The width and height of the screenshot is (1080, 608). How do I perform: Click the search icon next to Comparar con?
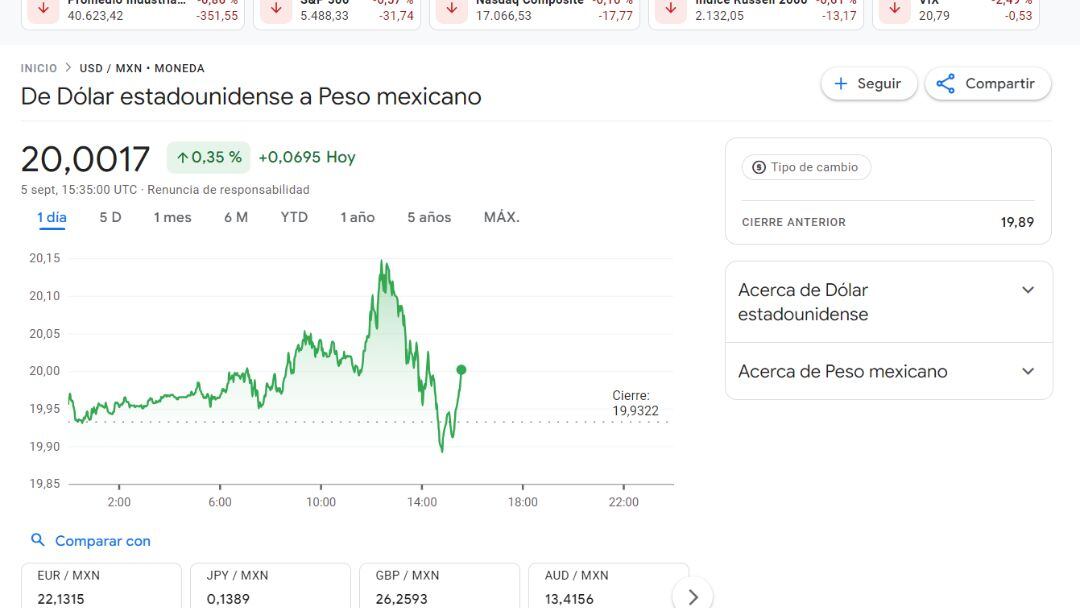point(37,540)
